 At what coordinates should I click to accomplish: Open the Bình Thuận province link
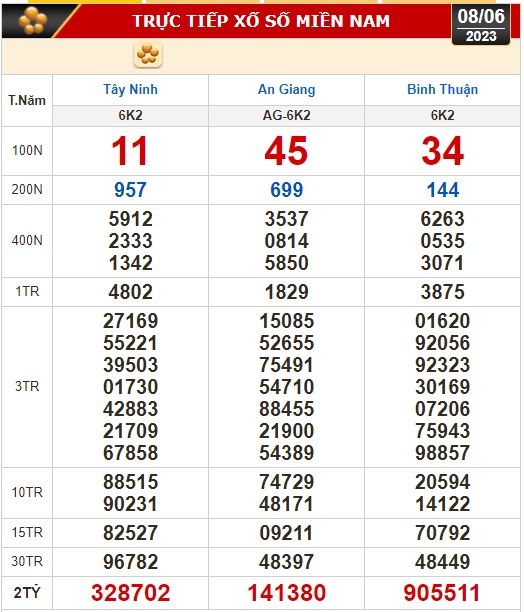tap(442, 90)
